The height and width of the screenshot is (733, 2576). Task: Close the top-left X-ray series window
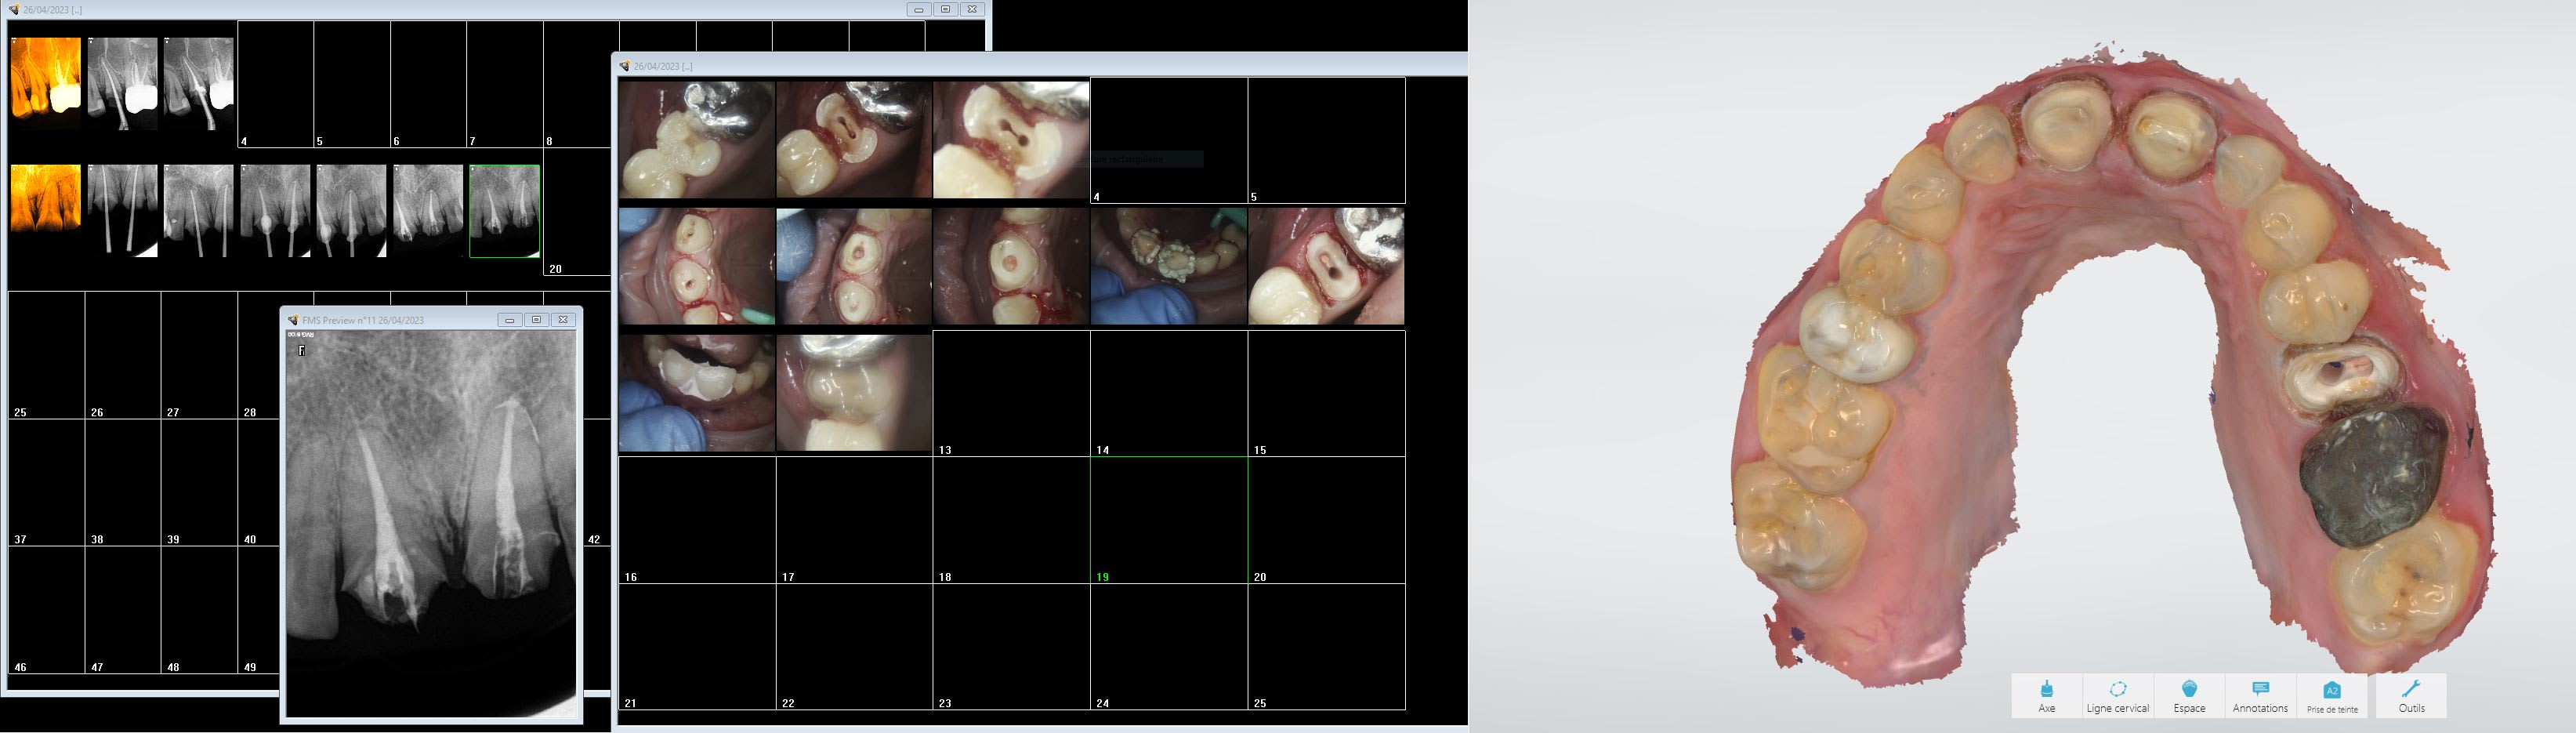(x=972, y=9)
